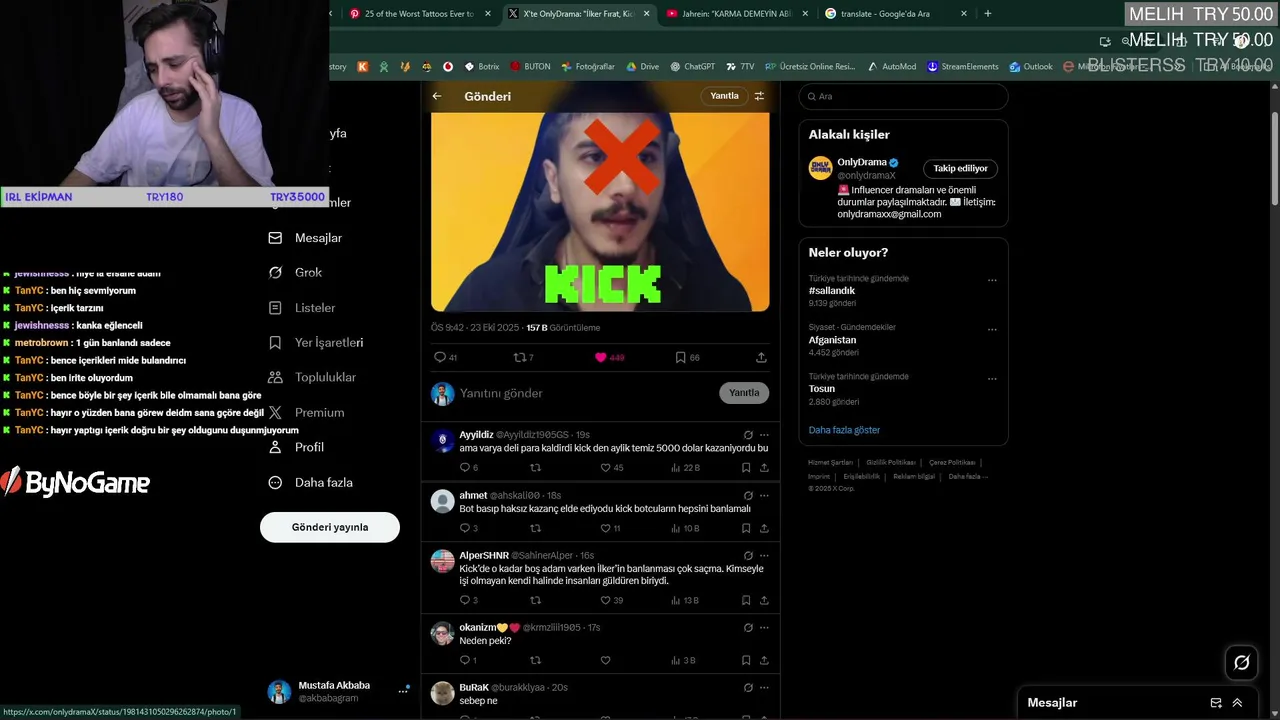View analytics icon on ahmet reply
1280x720 pixels.
pos(676,528)
